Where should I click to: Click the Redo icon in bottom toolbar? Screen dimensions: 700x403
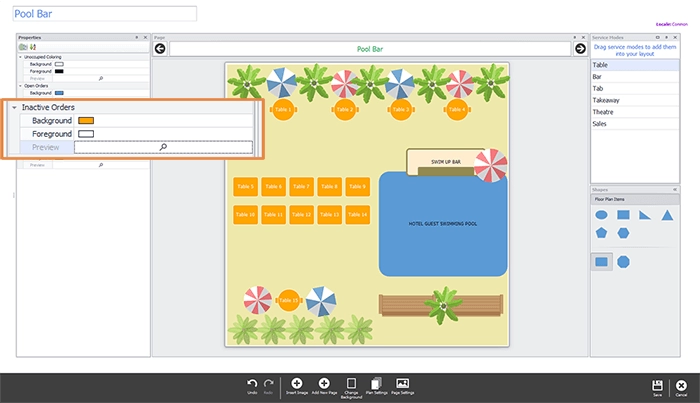pos(268,384)
